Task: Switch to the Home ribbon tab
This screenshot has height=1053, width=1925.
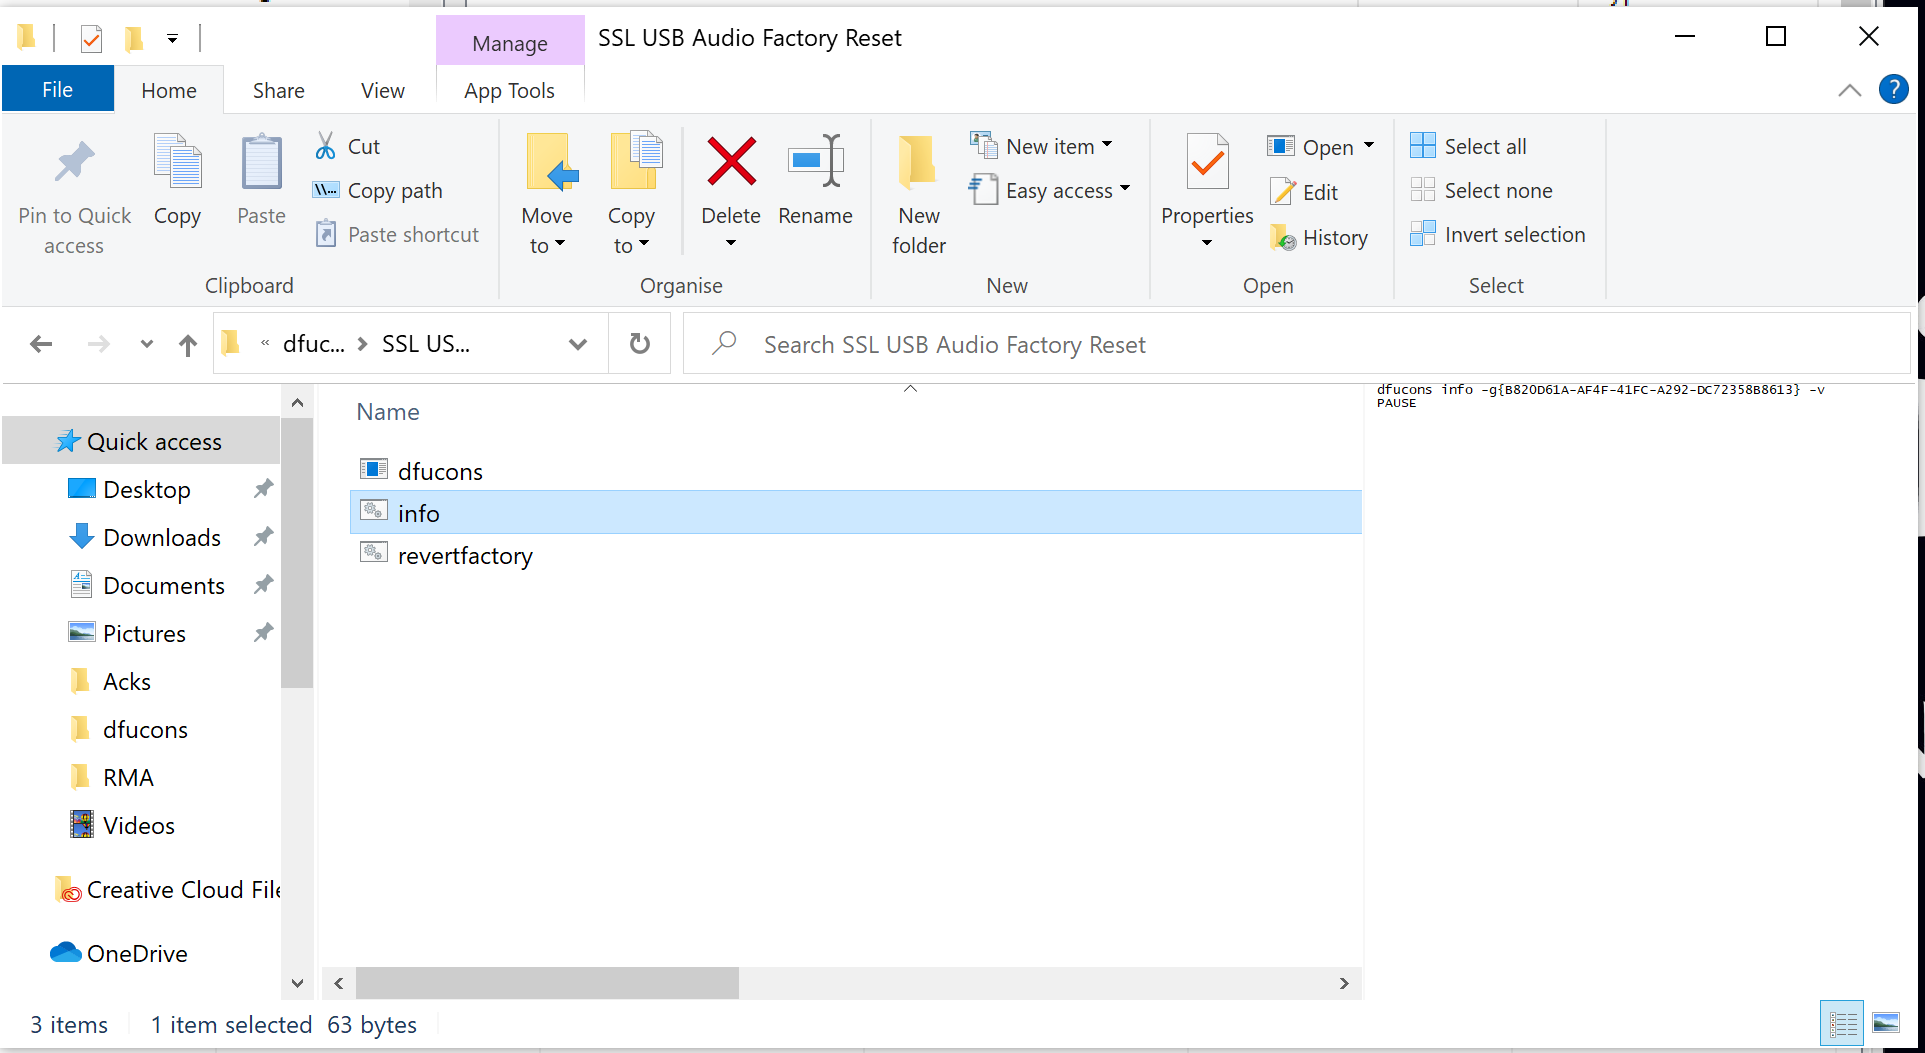Action: (x=169, y=90)
